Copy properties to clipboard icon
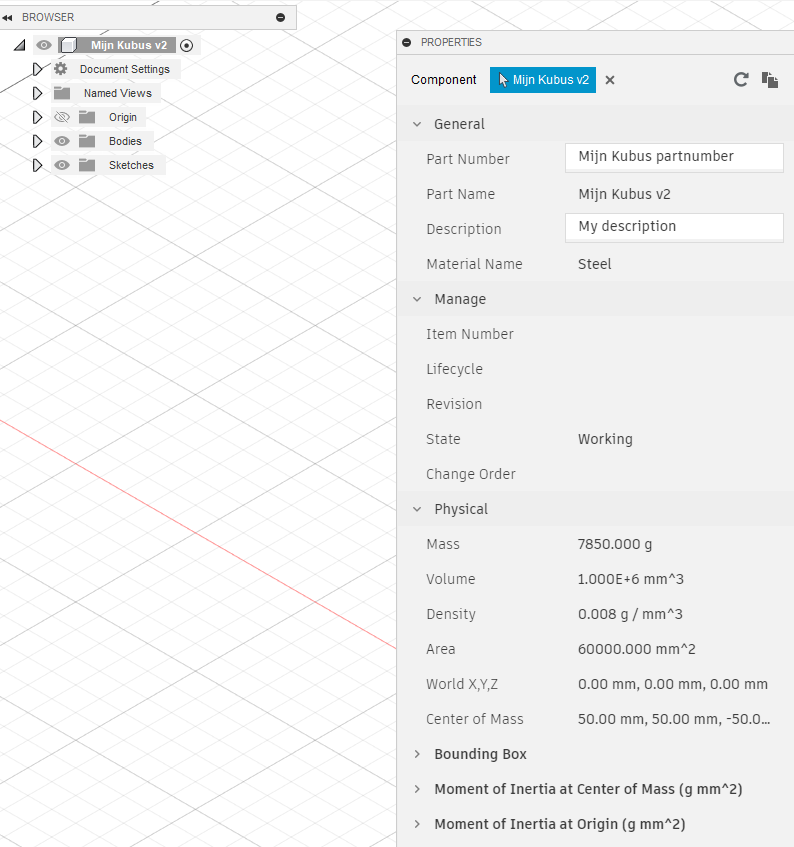Screen dimensions: 794x847 click(770, 80)
